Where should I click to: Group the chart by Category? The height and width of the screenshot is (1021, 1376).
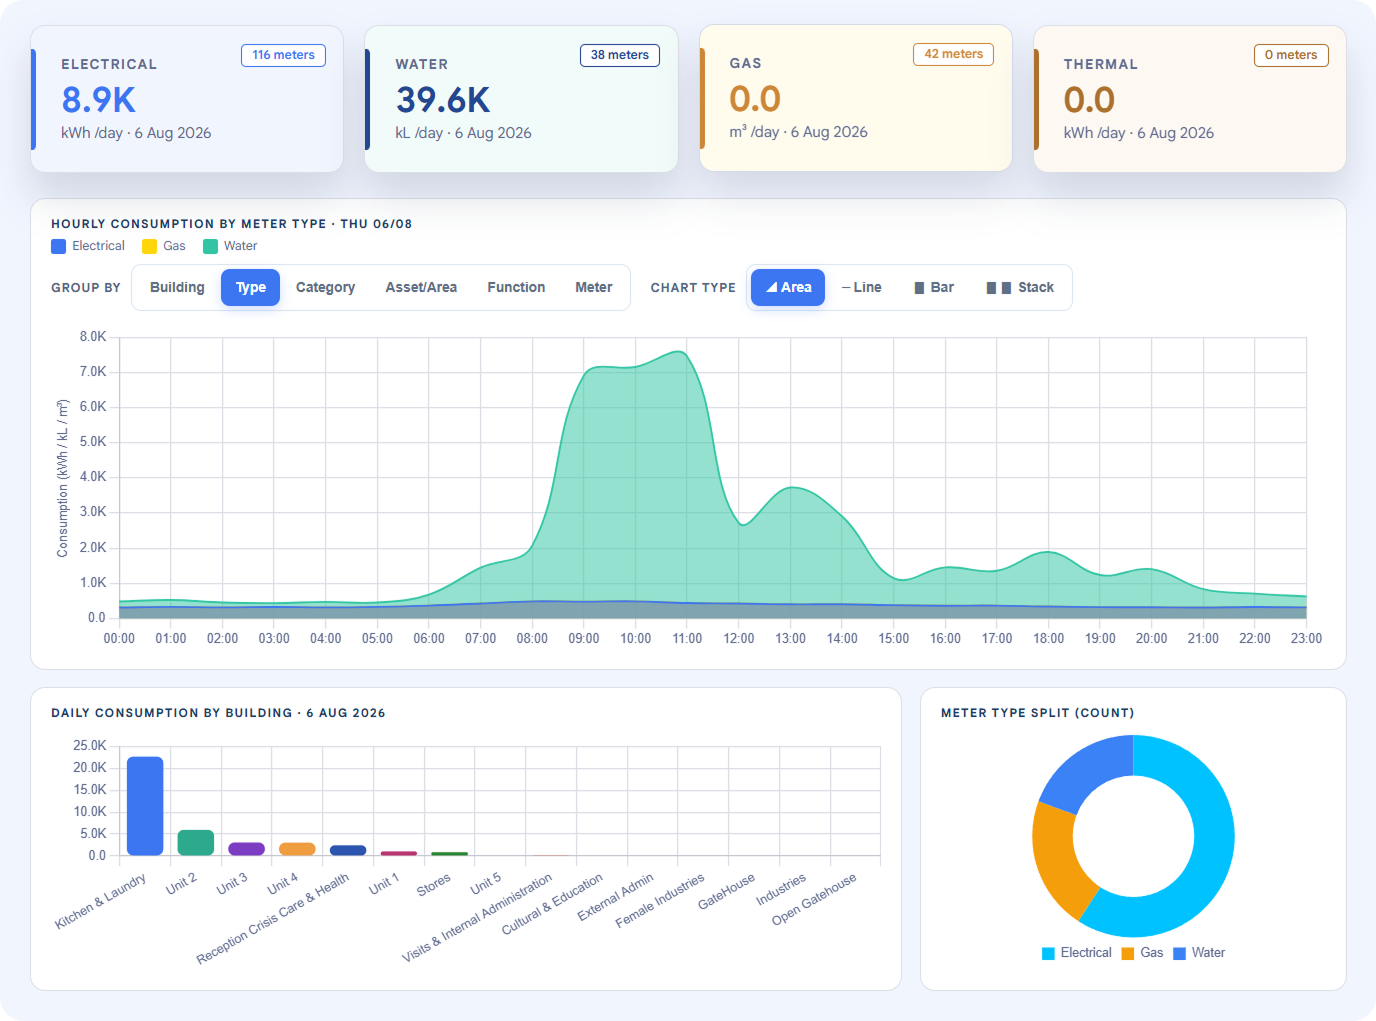325,288
